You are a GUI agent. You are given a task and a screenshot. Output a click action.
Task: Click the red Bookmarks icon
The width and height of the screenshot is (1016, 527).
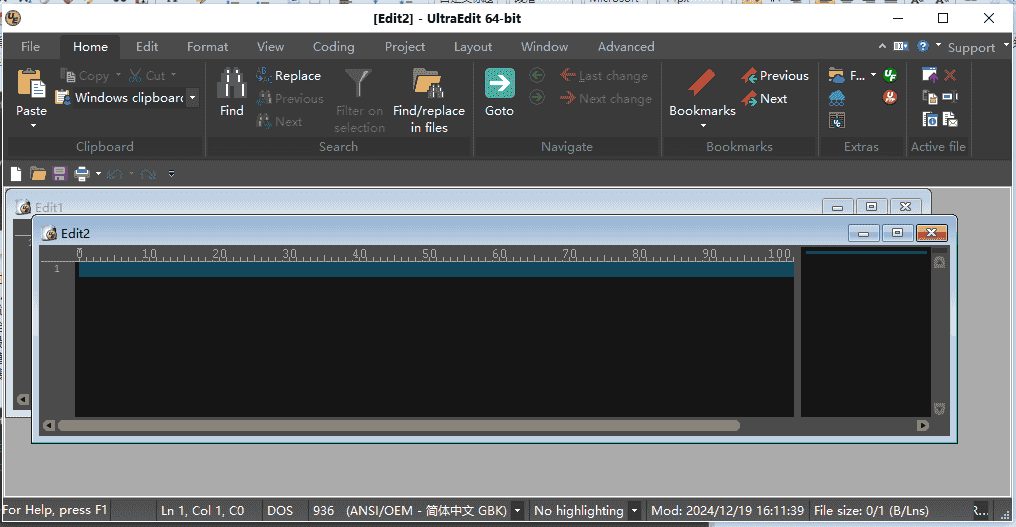702,84
